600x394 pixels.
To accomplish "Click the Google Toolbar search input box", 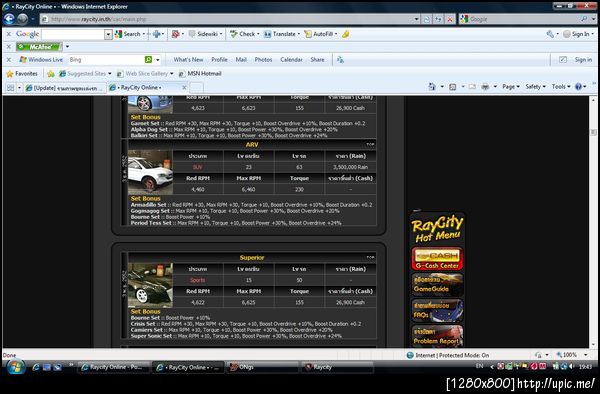I will click(x=73, y=34).
